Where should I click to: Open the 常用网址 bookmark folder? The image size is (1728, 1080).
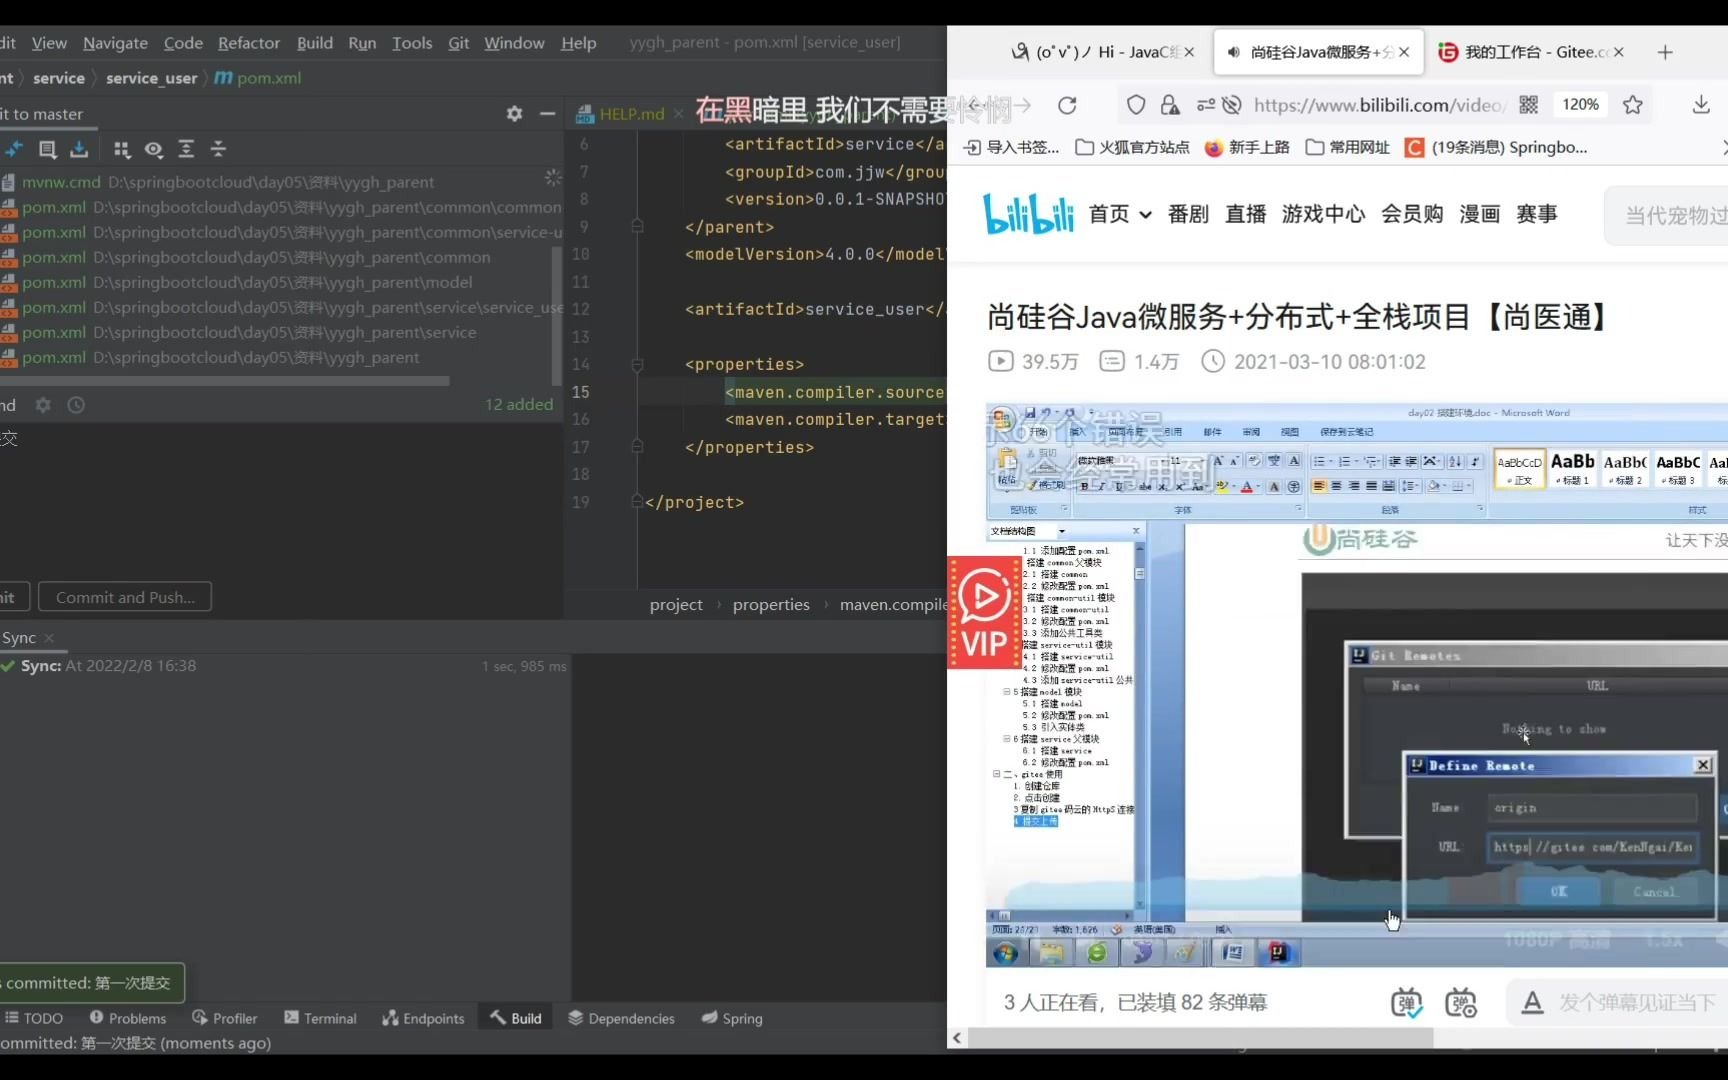click(x=1347, y=147)
